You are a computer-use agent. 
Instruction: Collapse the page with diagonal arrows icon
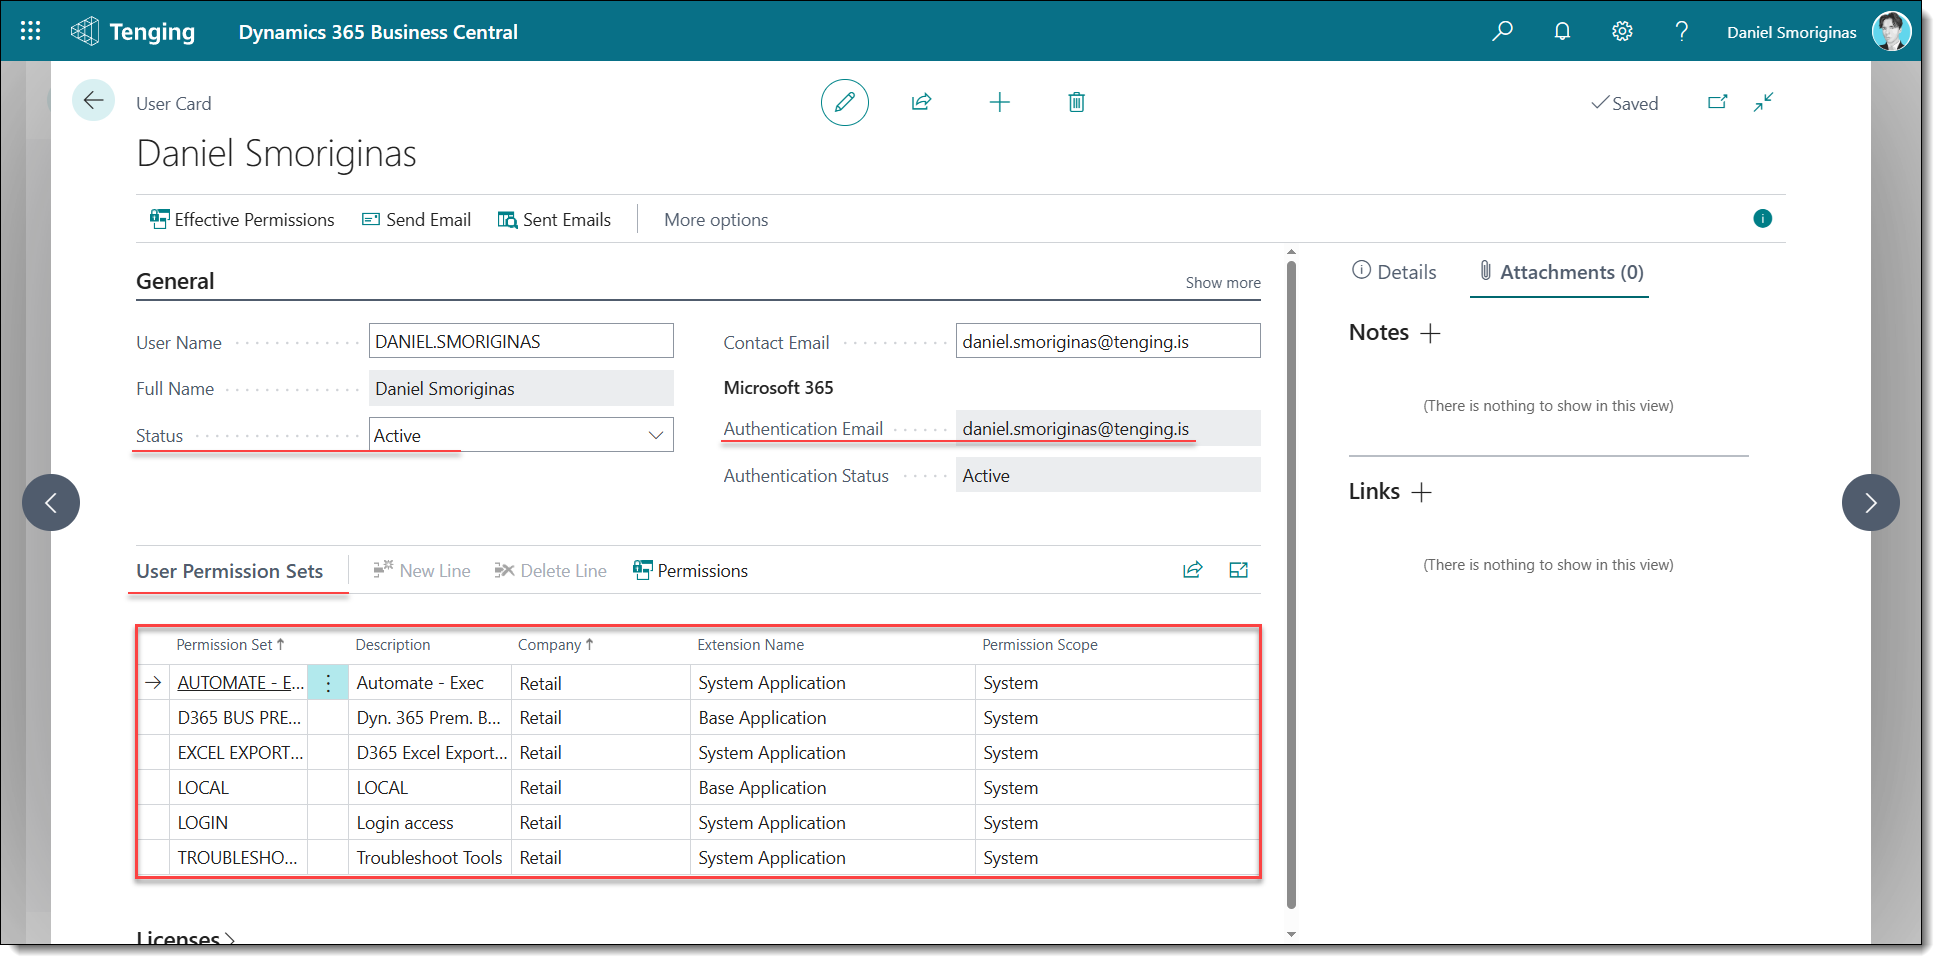(x=1764, y=102)
